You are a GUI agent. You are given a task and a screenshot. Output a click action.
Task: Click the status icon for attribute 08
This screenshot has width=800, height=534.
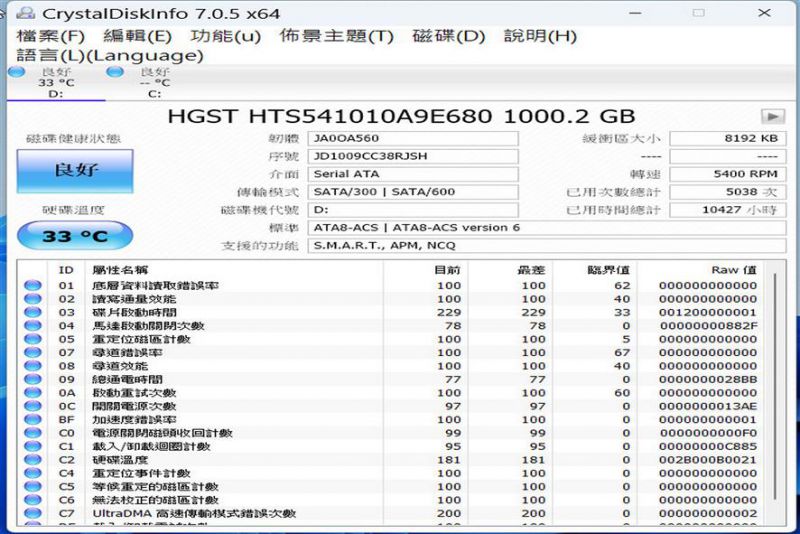pyautogui.click(x=33, y=366)
